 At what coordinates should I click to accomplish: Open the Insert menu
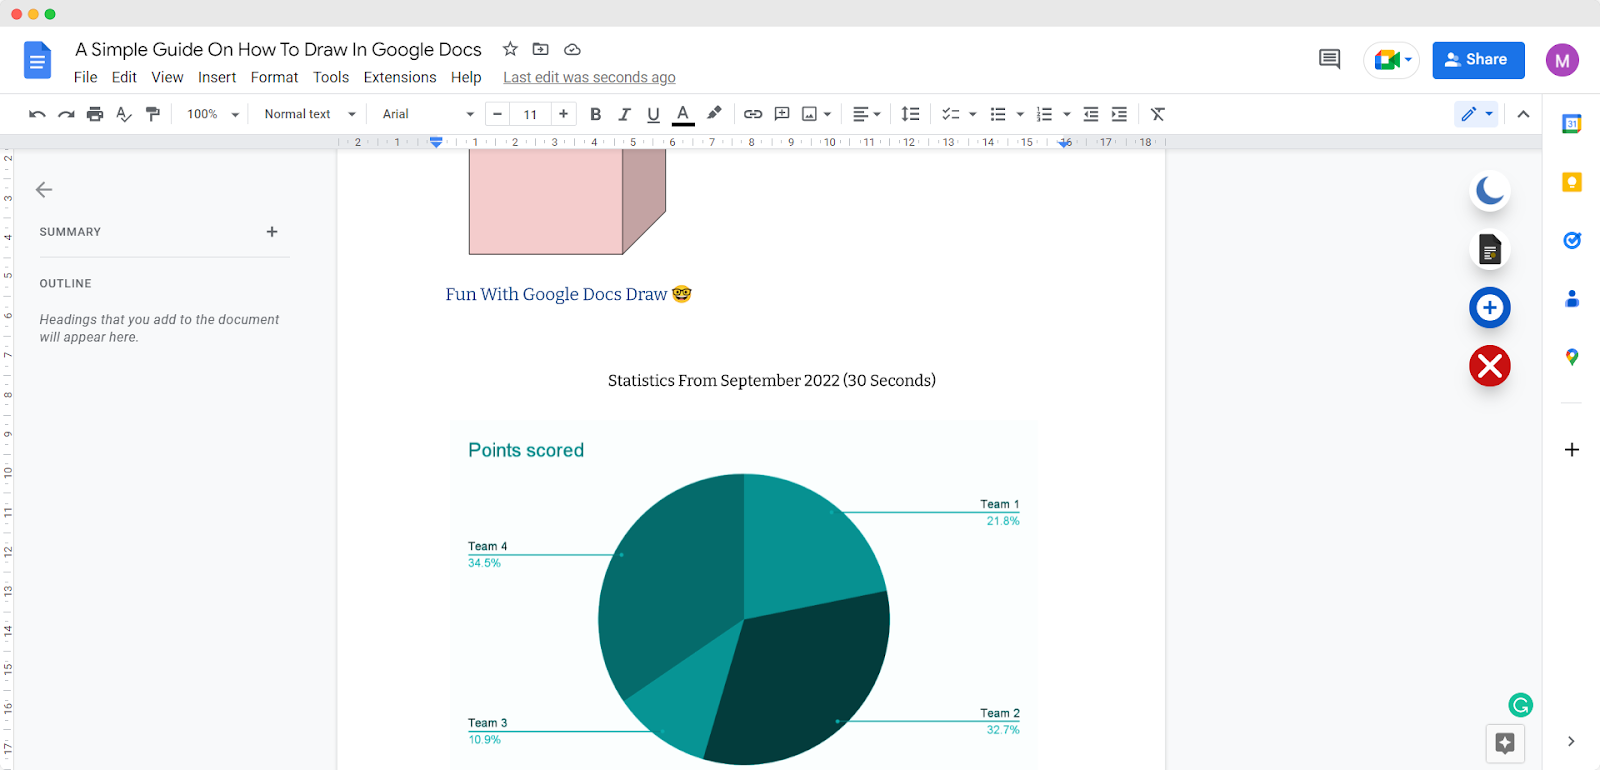(217, 77)
